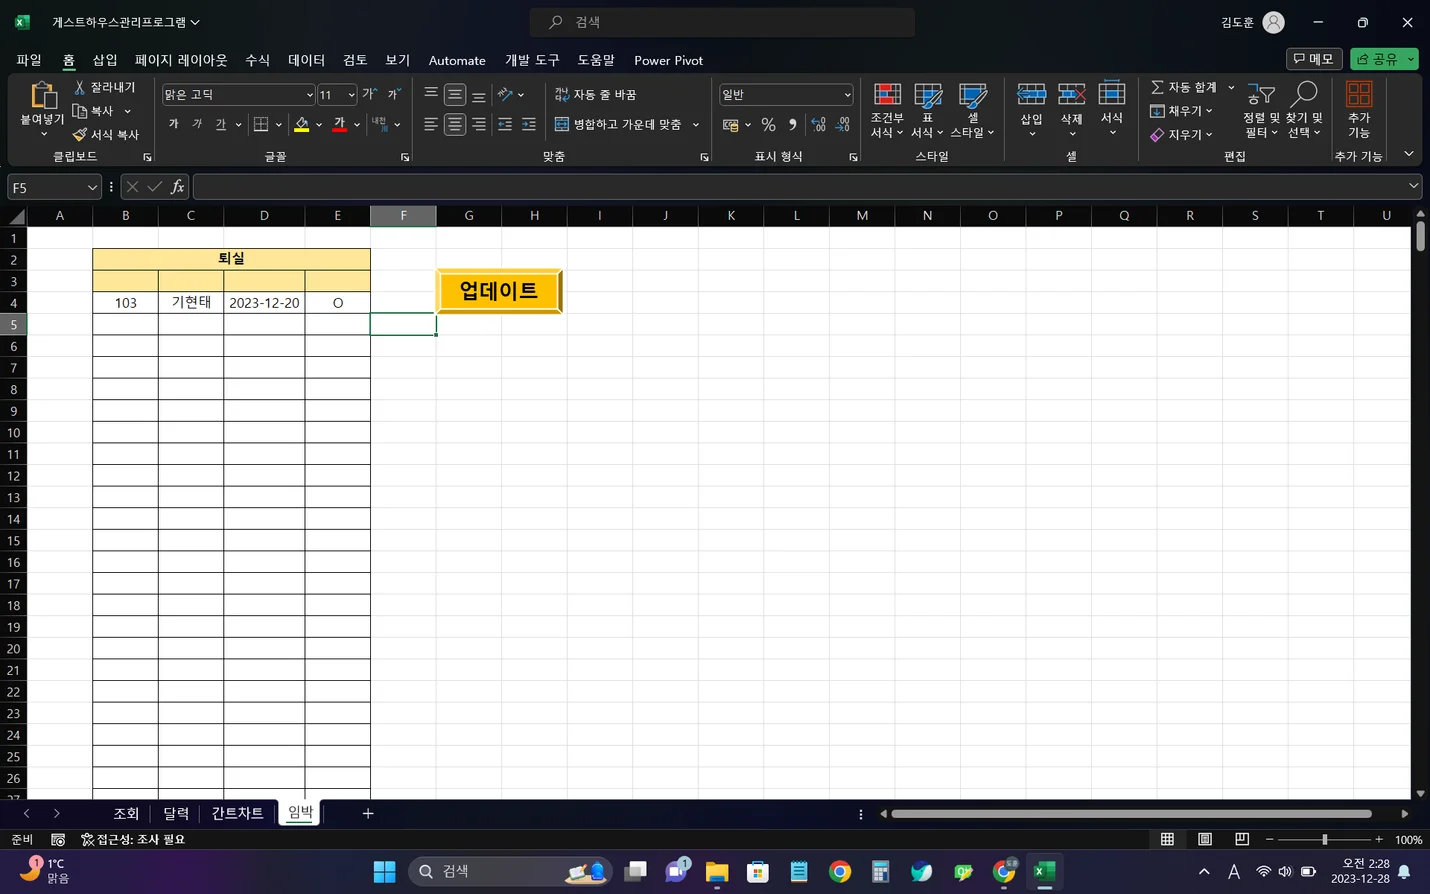Add a new sheet with plus button
1430x894 pixels.
[368, 813]
